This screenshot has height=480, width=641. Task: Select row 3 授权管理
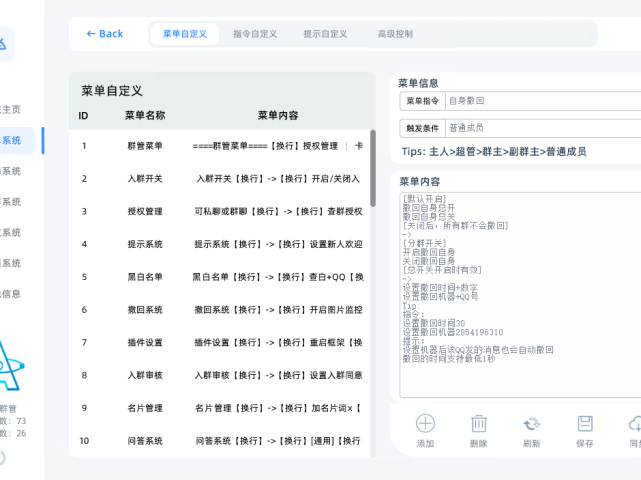click(x=220, y=211)
